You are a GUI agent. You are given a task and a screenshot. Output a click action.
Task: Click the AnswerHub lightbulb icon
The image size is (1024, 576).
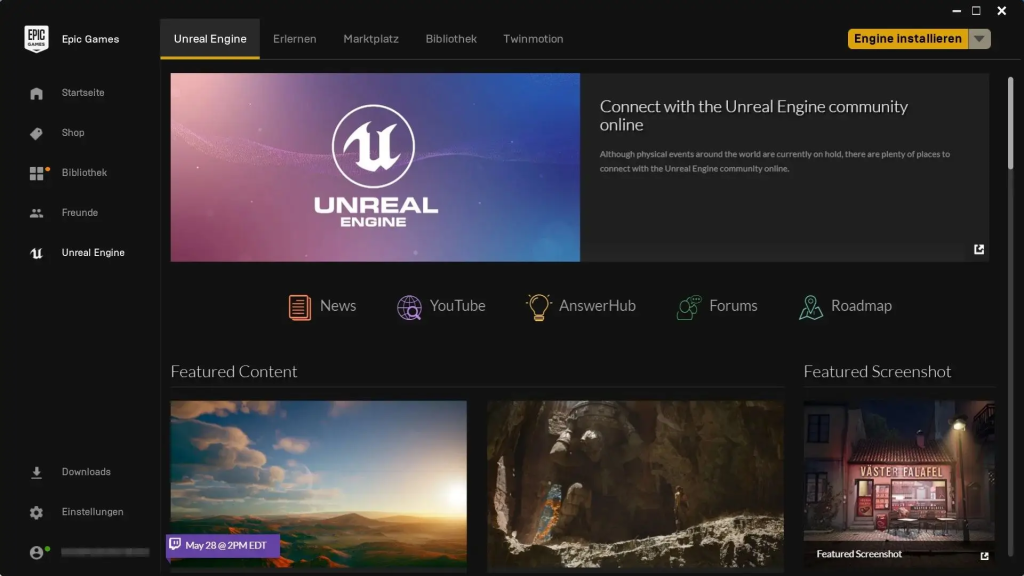(539, 306)
